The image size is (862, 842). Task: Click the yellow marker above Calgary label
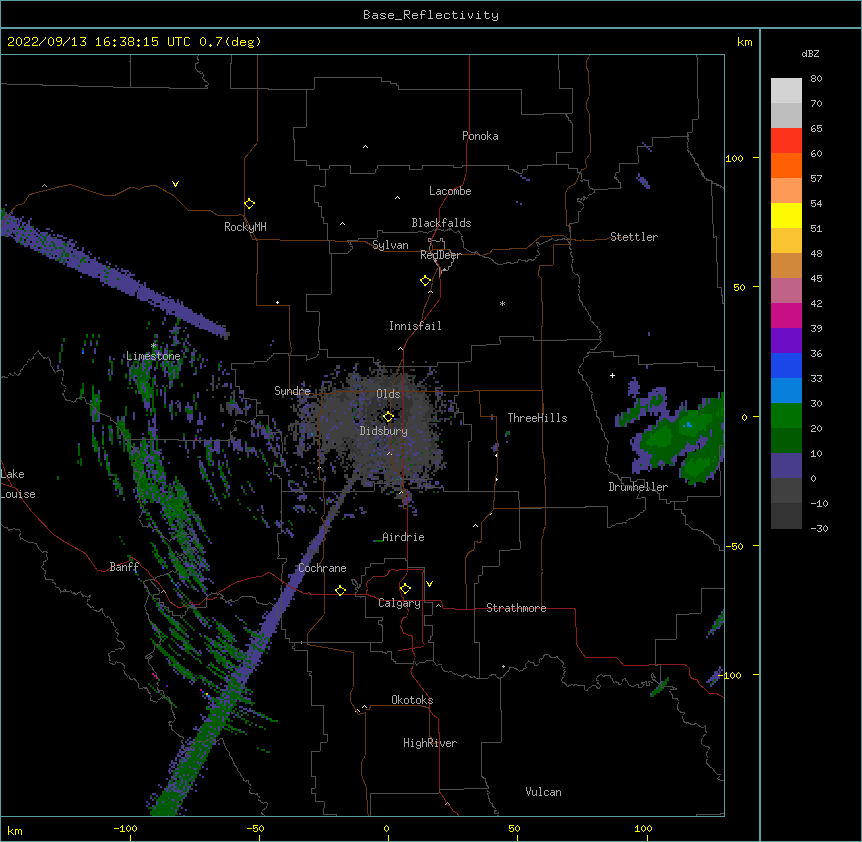point(405,589)
